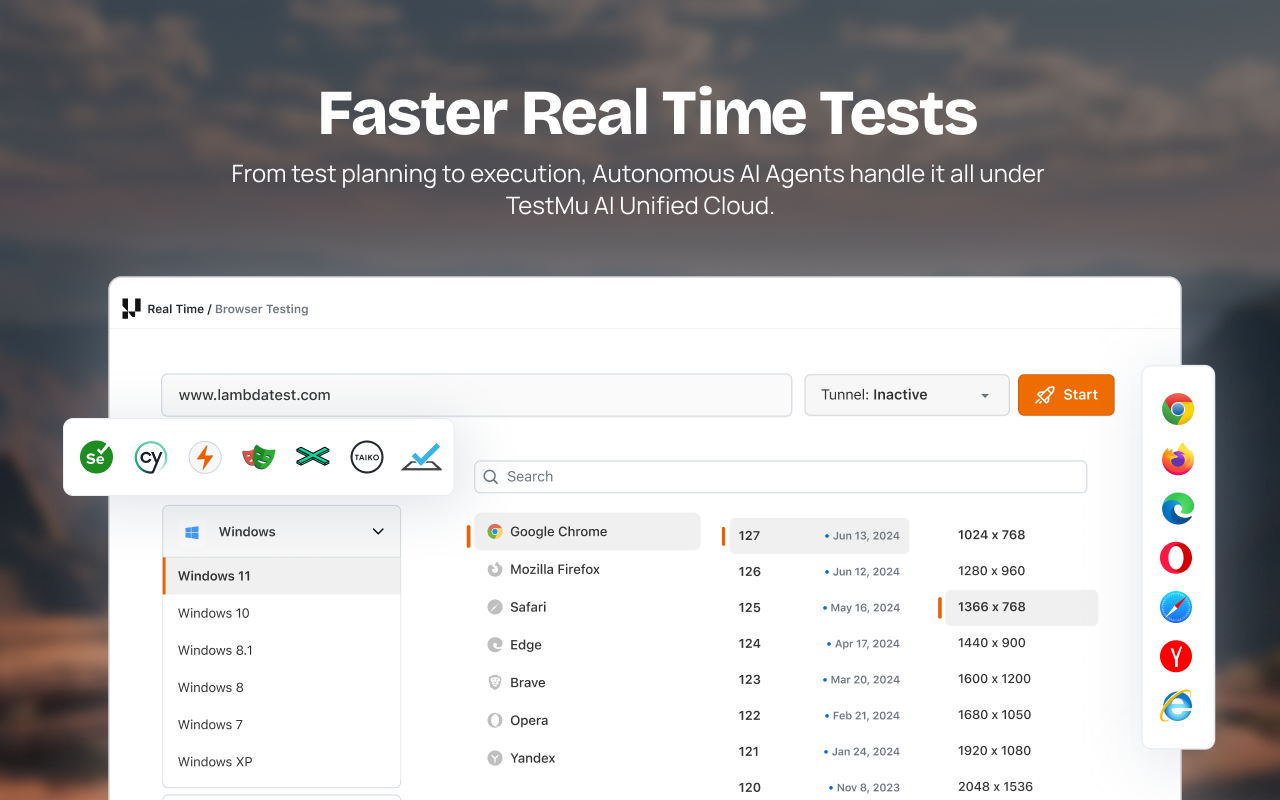This screenshot has width=1280, height=800.
Task: Pick version 125 dated May 16, 2024
Action: (x=819, y=608)
